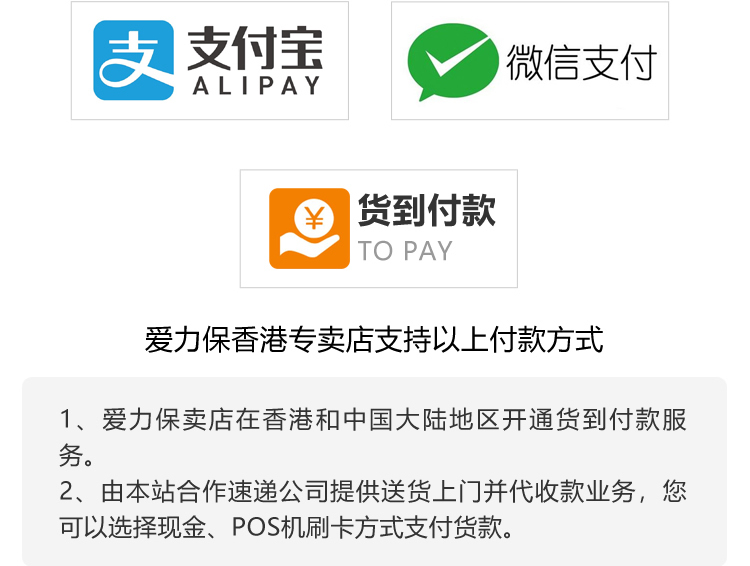Click the gray TO PAY text
The image size is (750, 566).
point(405,251)
